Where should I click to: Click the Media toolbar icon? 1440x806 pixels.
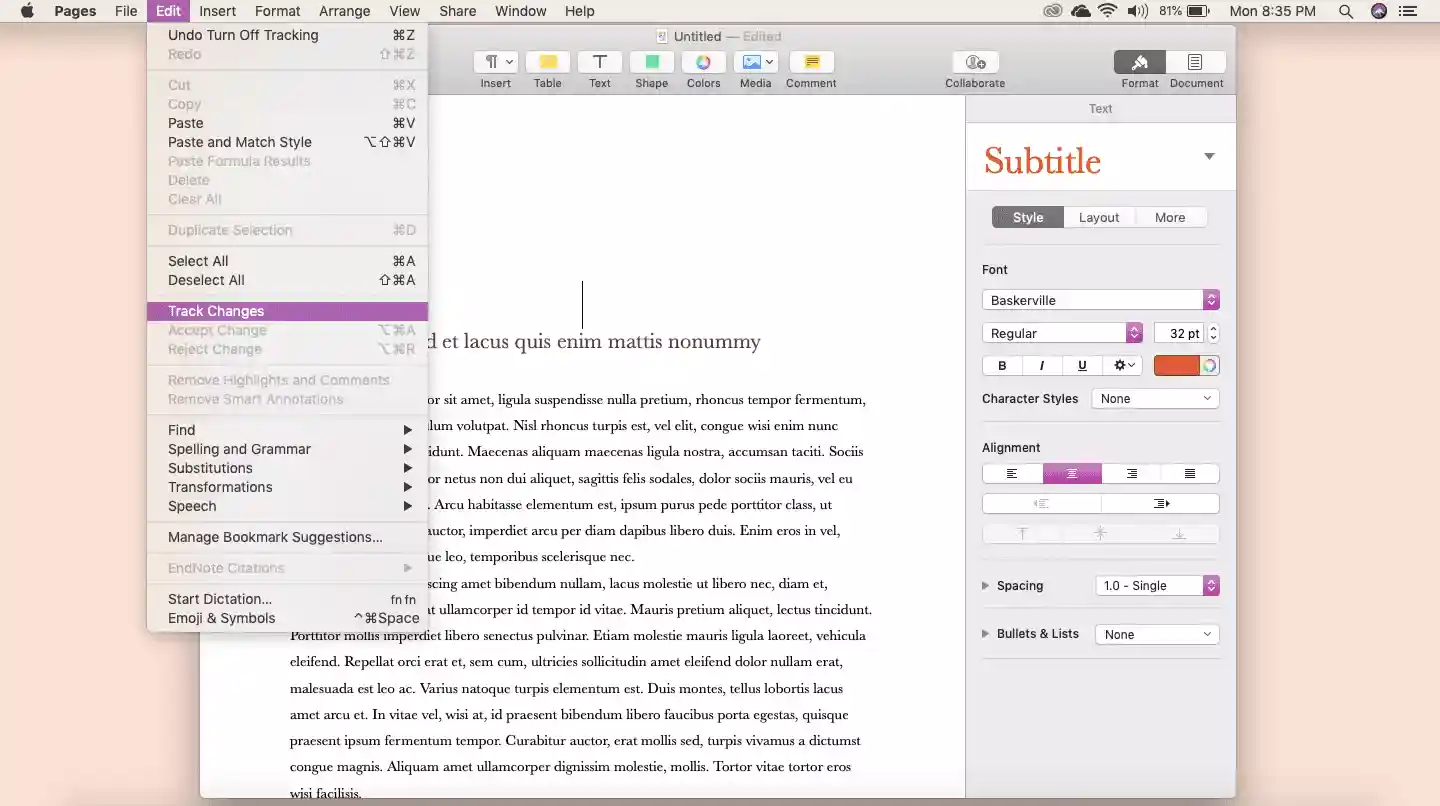pyautogui.click(x=755, y=62)
